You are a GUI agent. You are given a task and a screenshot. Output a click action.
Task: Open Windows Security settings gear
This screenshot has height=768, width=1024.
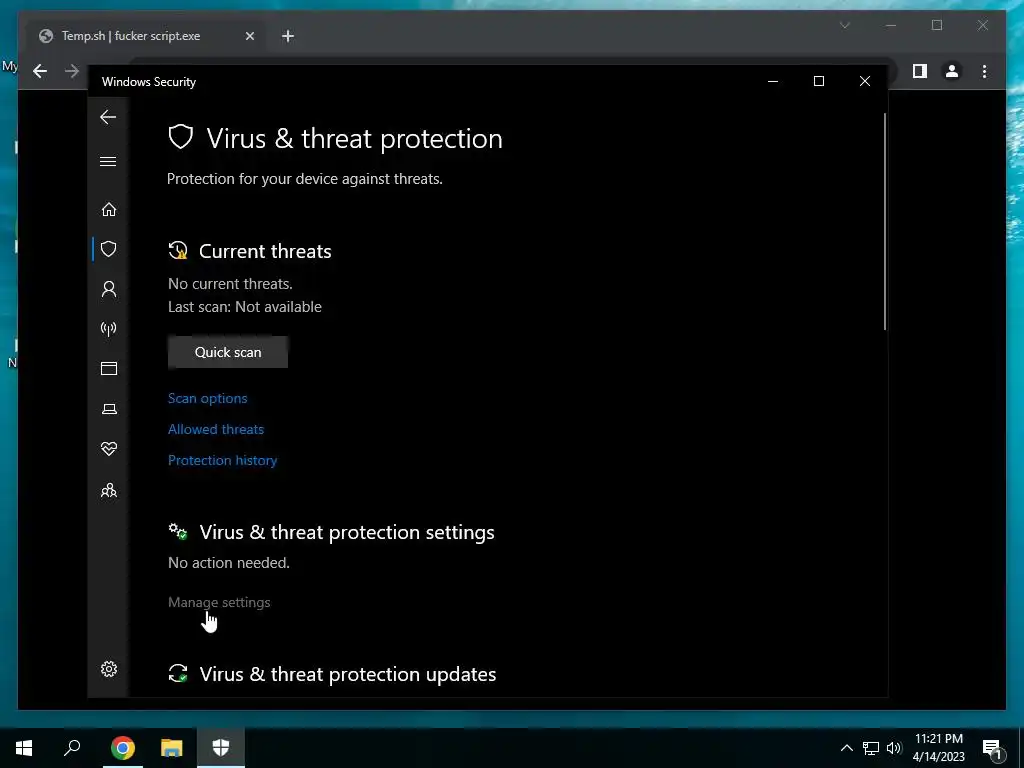tap(108, 669)
